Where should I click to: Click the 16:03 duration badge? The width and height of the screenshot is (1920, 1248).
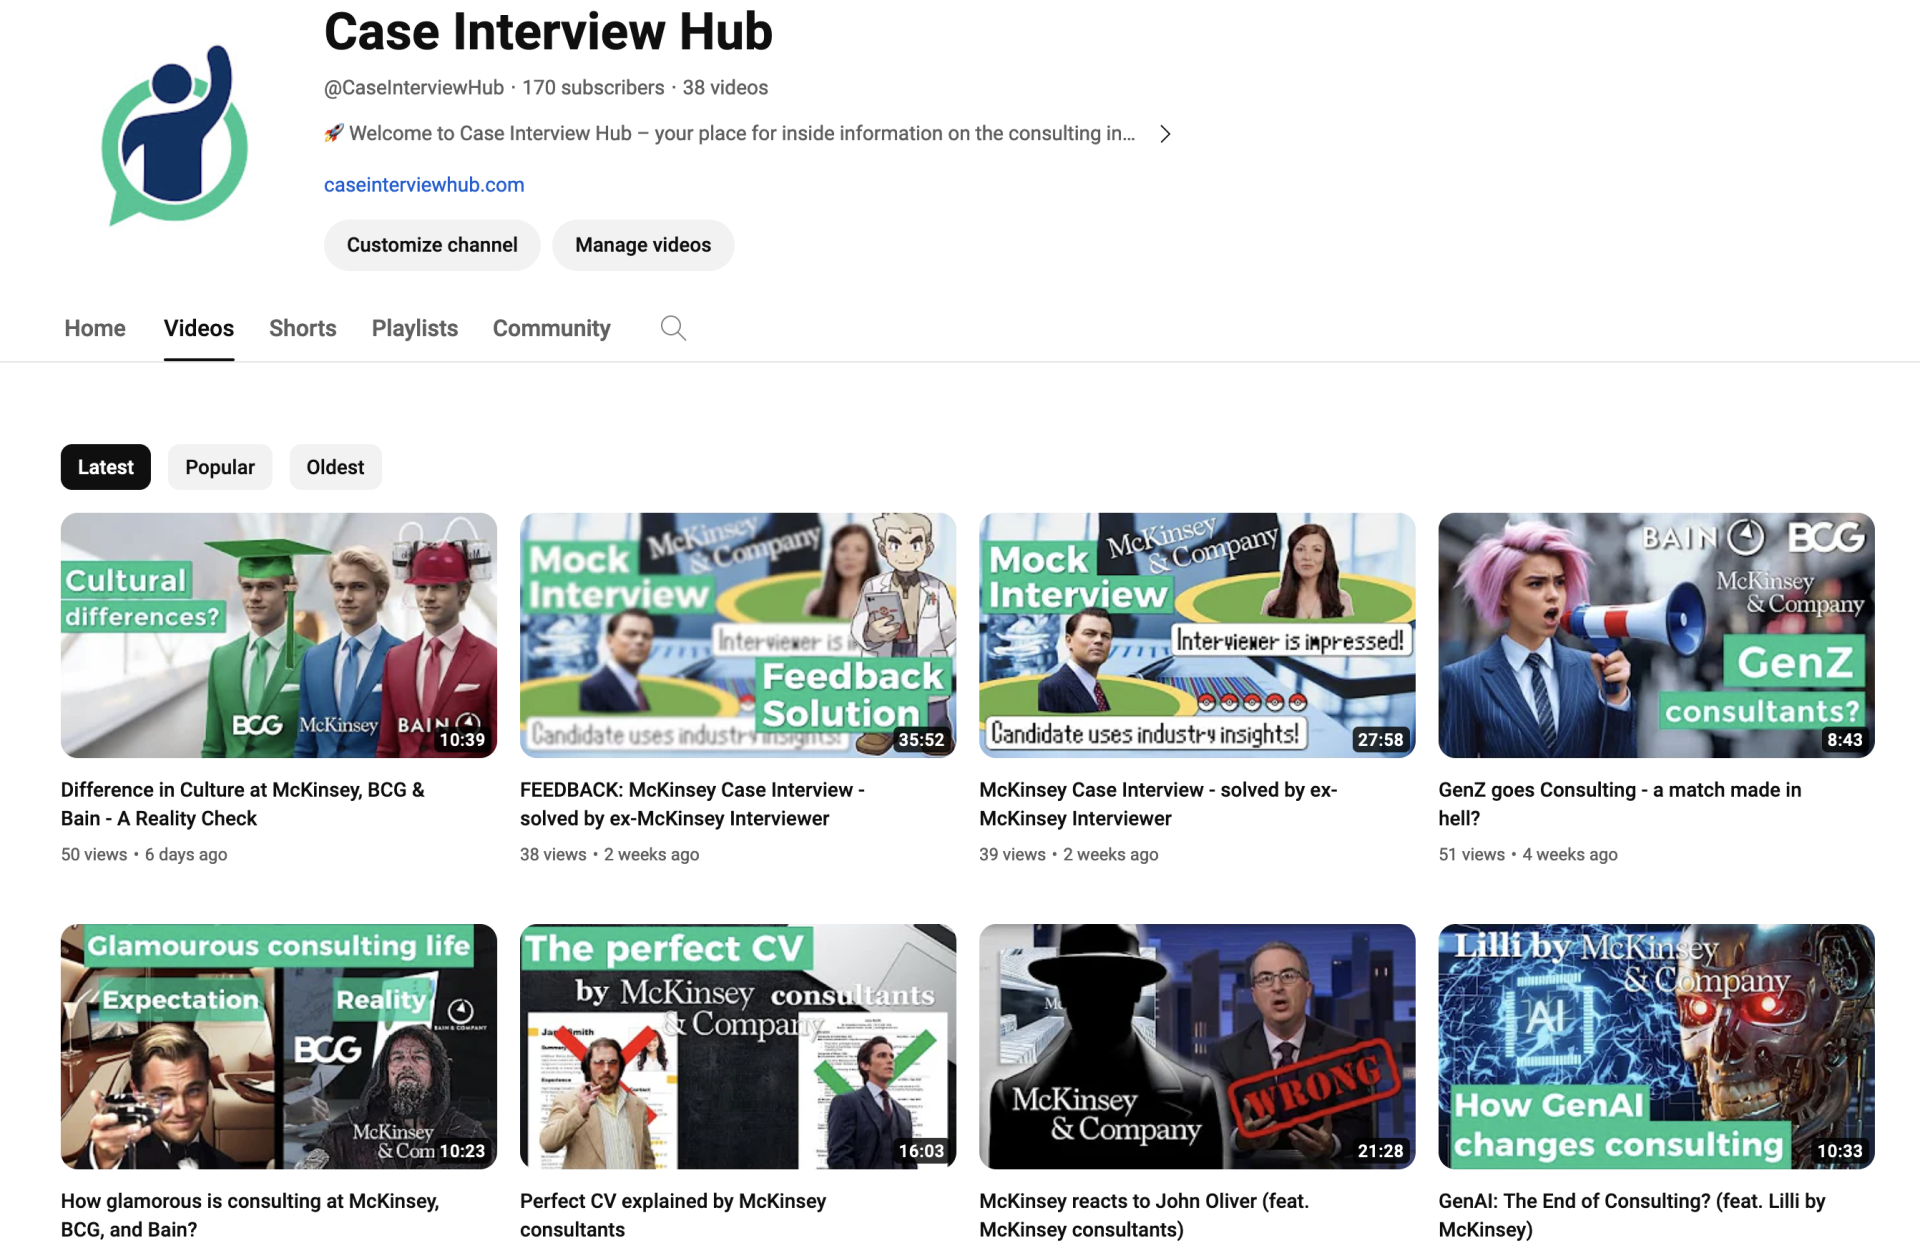click(921, 1151)
